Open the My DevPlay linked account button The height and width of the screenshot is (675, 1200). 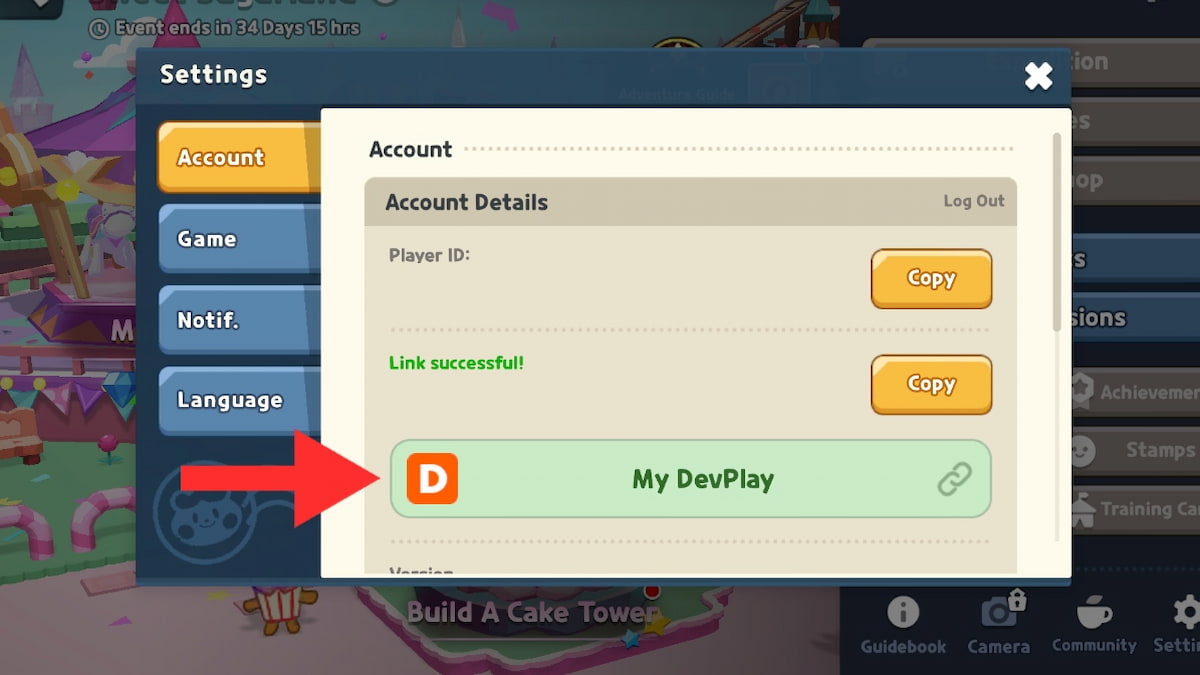click(x=690, y=479)
